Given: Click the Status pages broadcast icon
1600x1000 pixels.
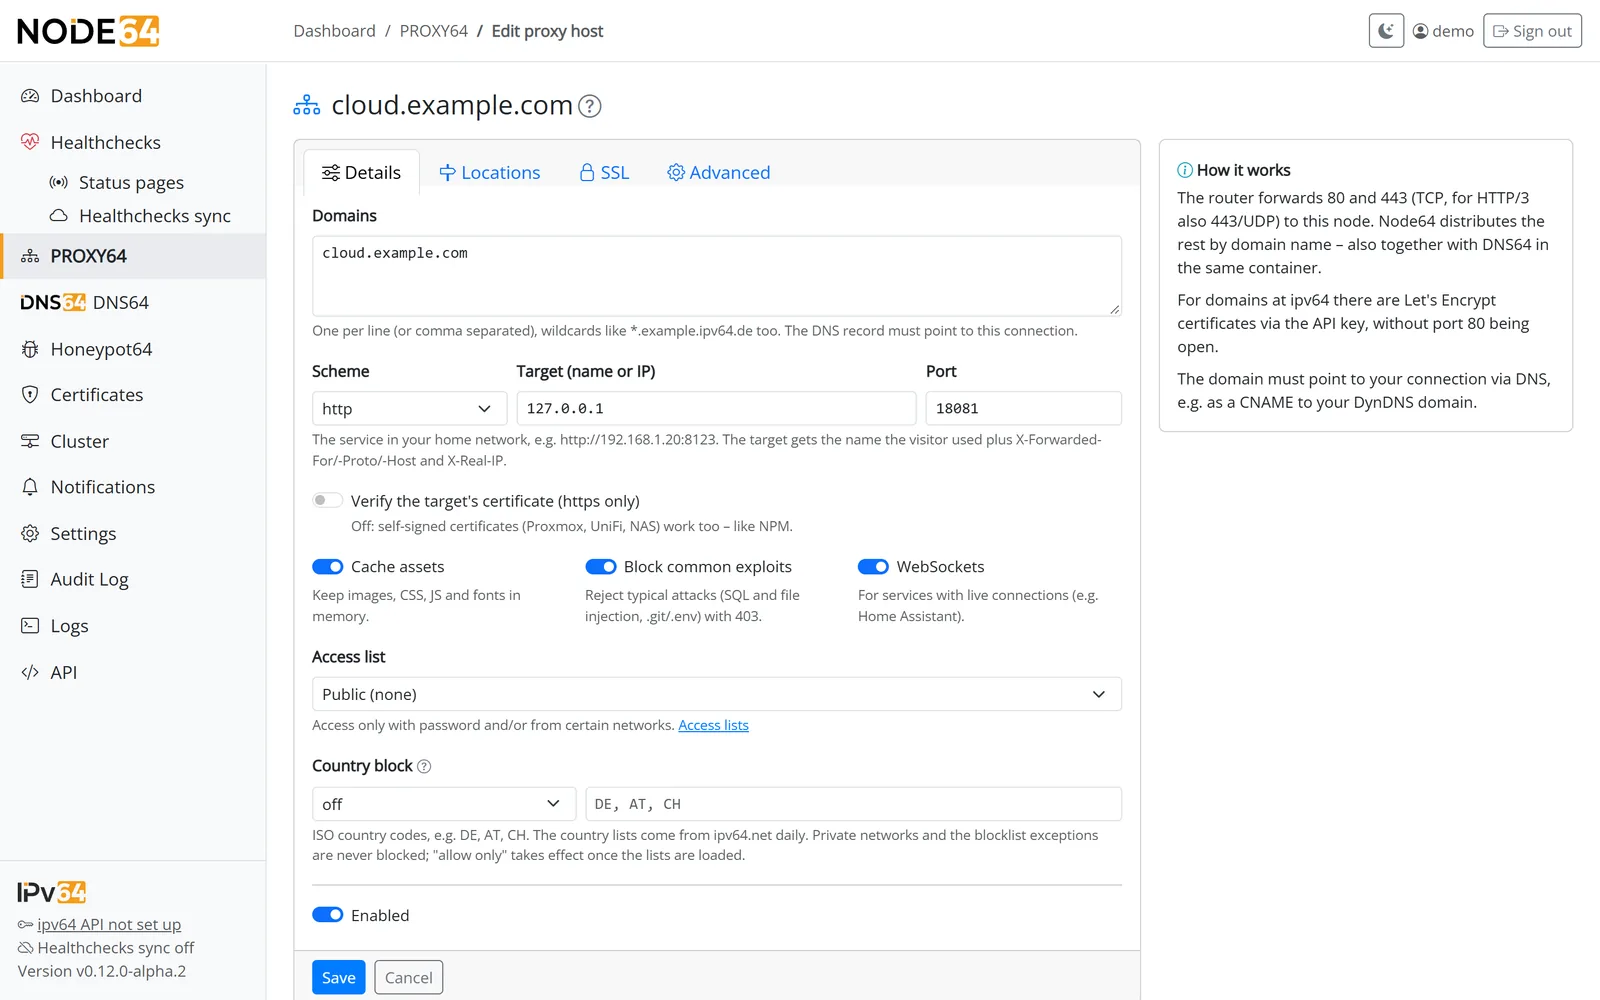Looking at the screenshot, I should 59,182.
